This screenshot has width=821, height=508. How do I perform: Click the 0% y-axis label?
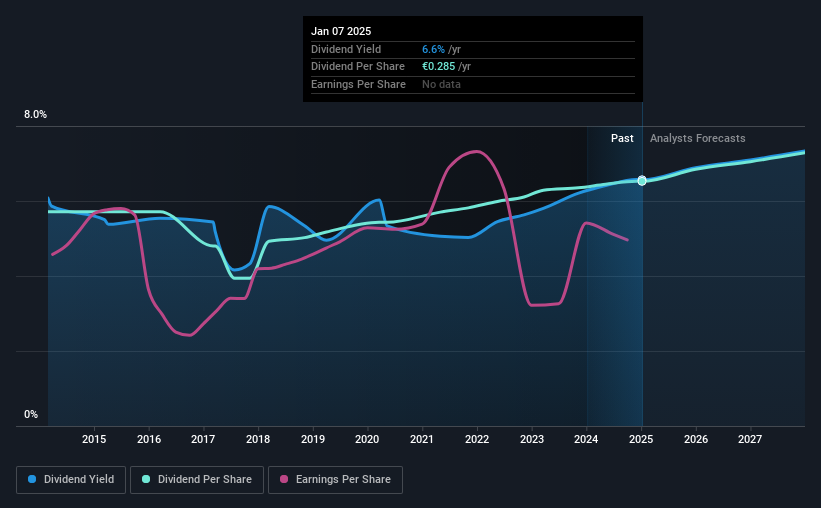click(31, 414)
